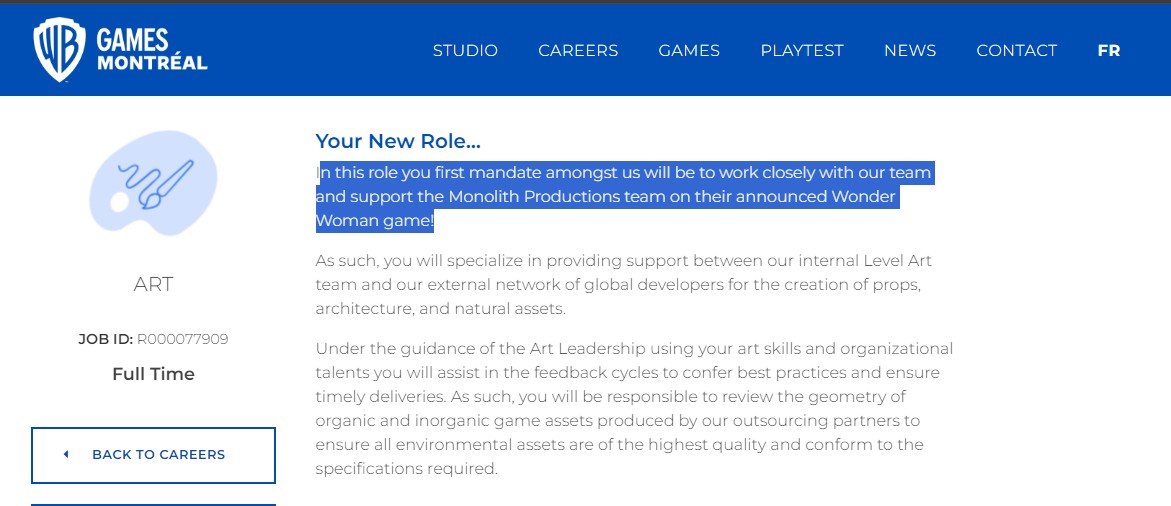Click the job ID R000077909 text
Screen dimensions: 1171x506
tap(182, 339)
